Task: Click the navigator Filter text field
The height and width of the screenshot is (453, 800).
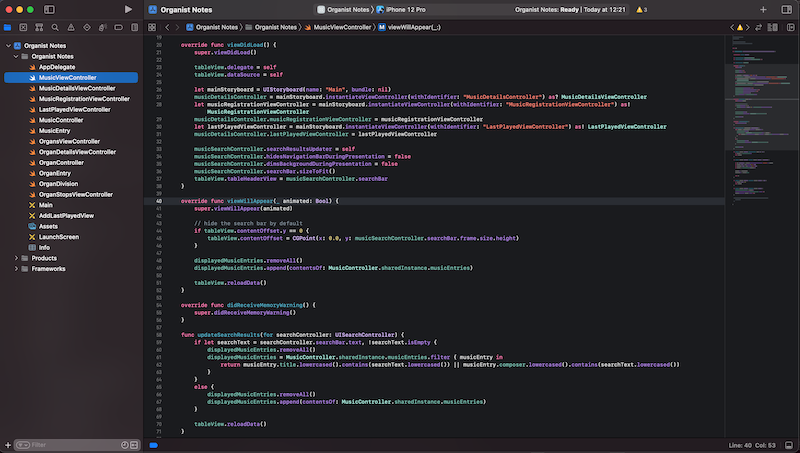Action: (70, 444)
